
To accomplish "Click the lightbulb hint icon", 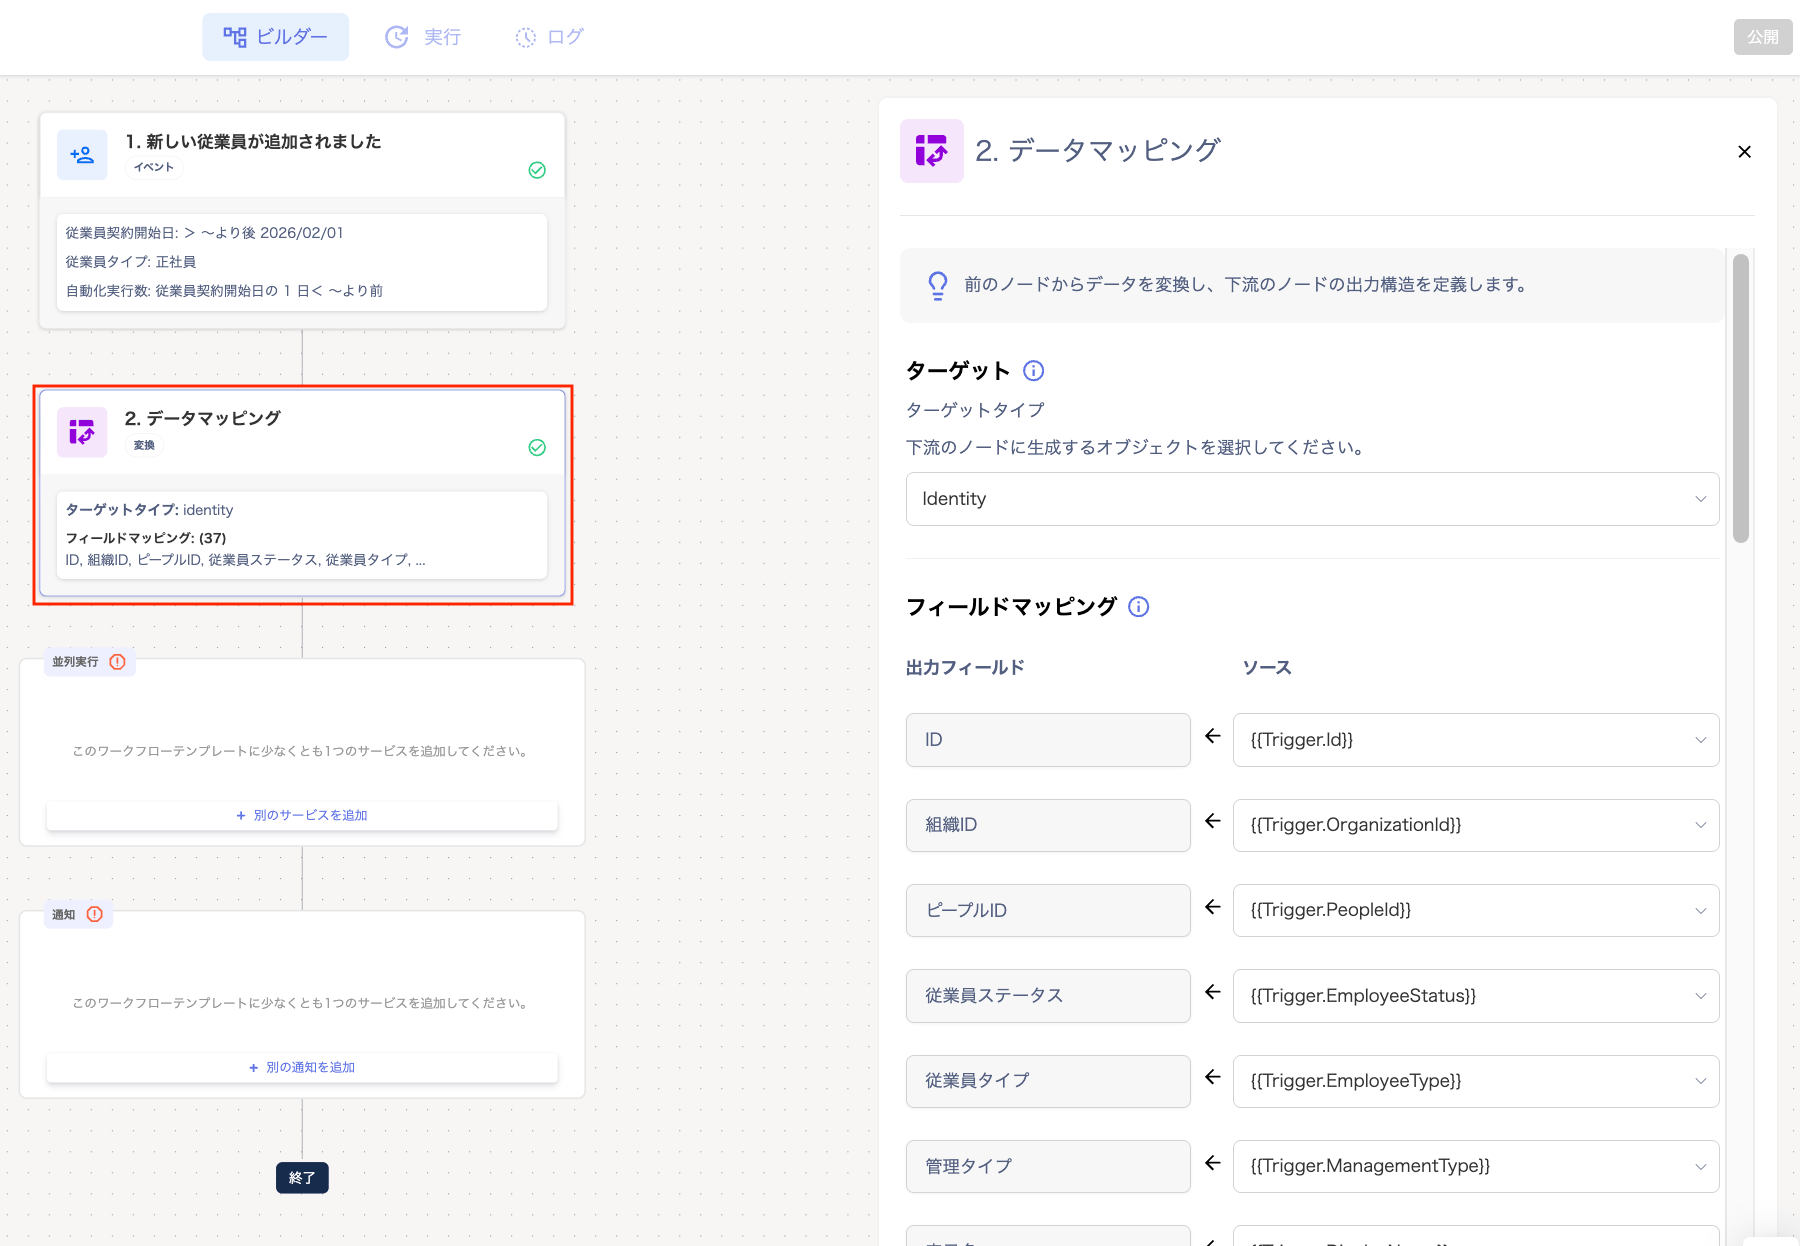I will 937,286.
